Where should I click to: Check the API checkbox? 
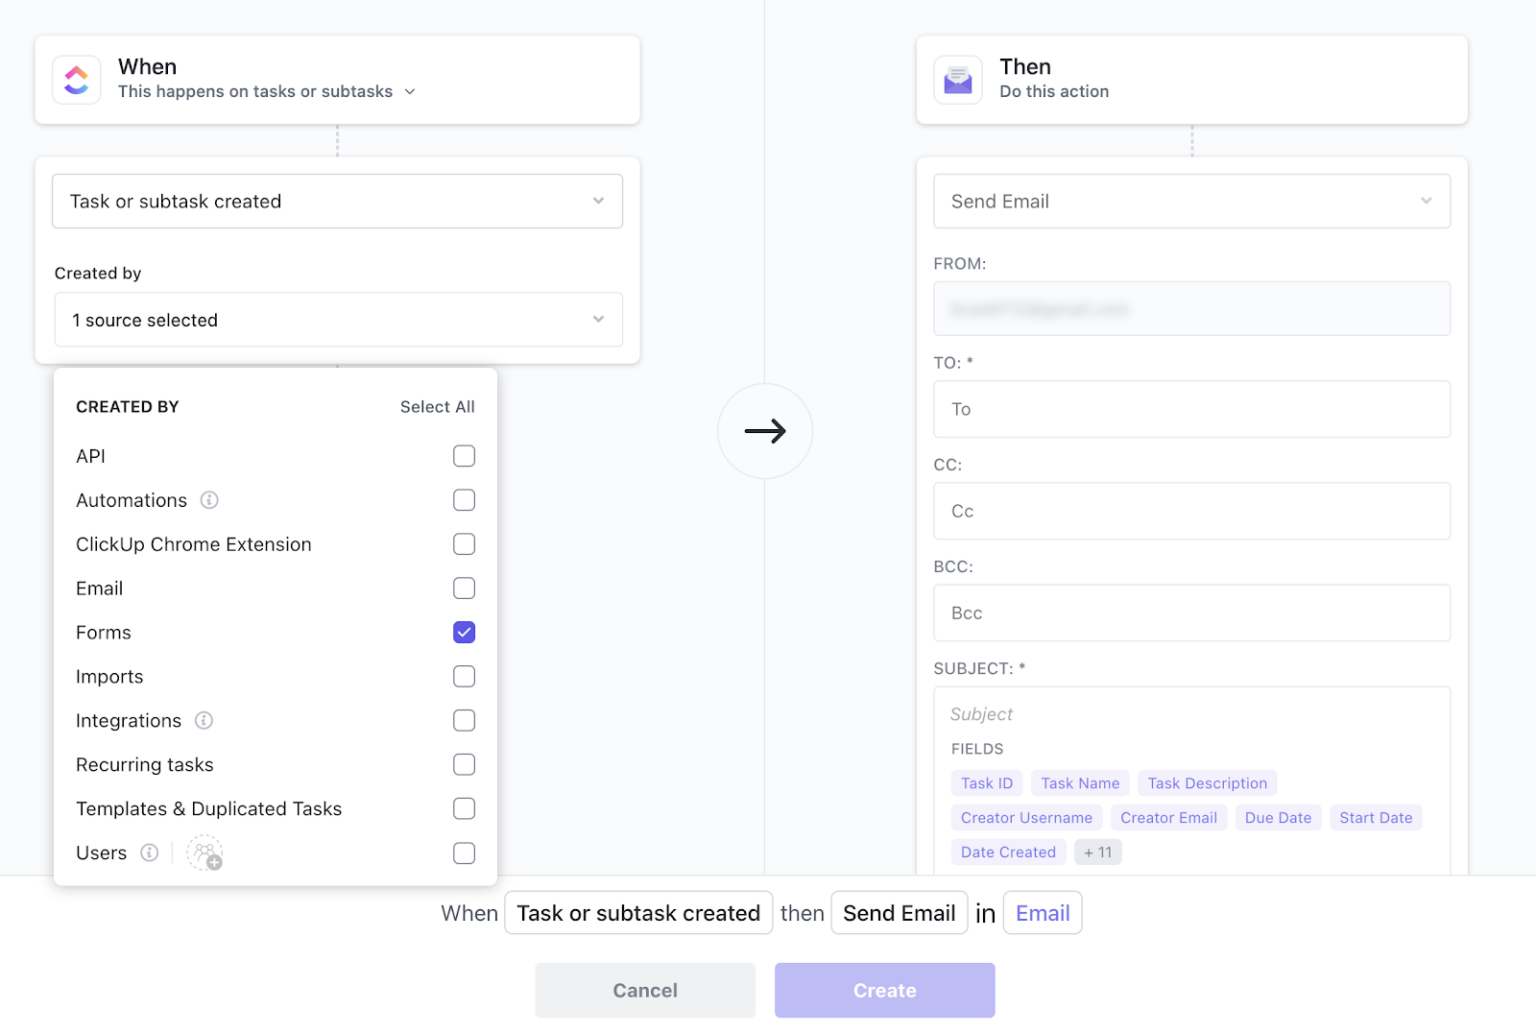click(464, 456)
